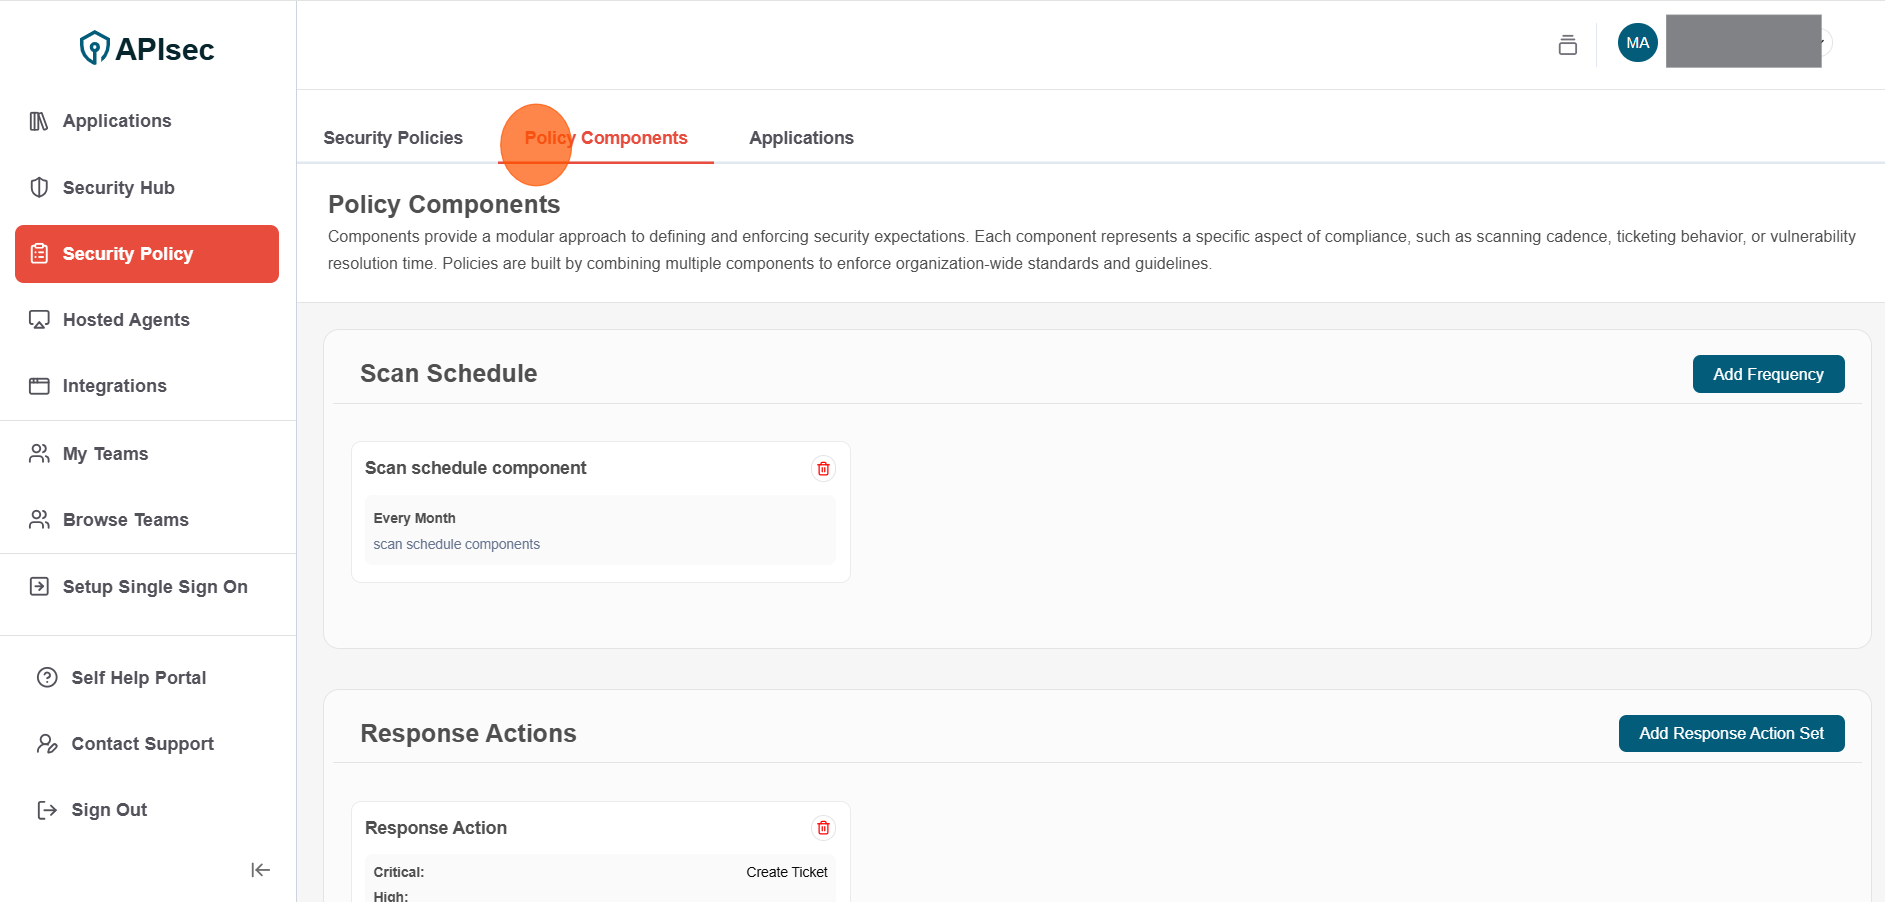Switch to the Applications tab
This screenshot has width=1885, height=902.
[801, 138]
